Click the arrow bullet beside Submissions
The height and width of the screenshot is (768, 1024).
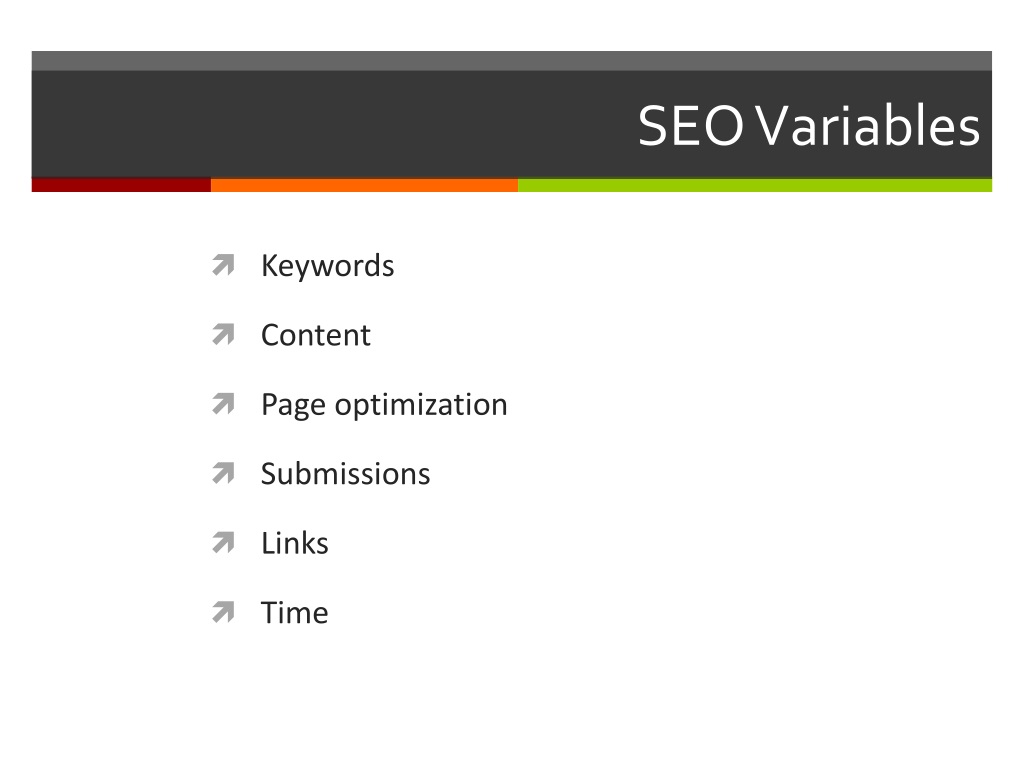(223, 473)
